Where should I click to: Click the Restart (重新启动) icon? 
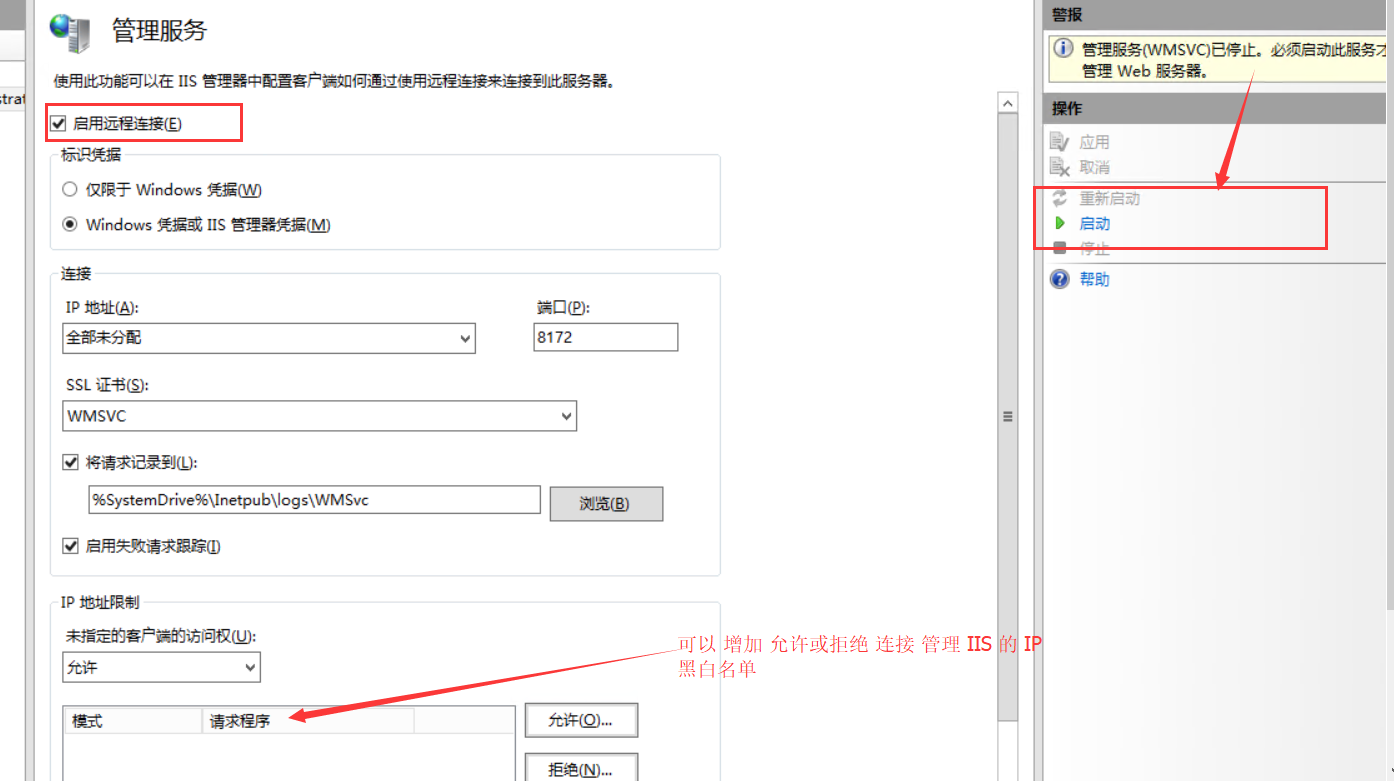click(x=1060, y=199)
